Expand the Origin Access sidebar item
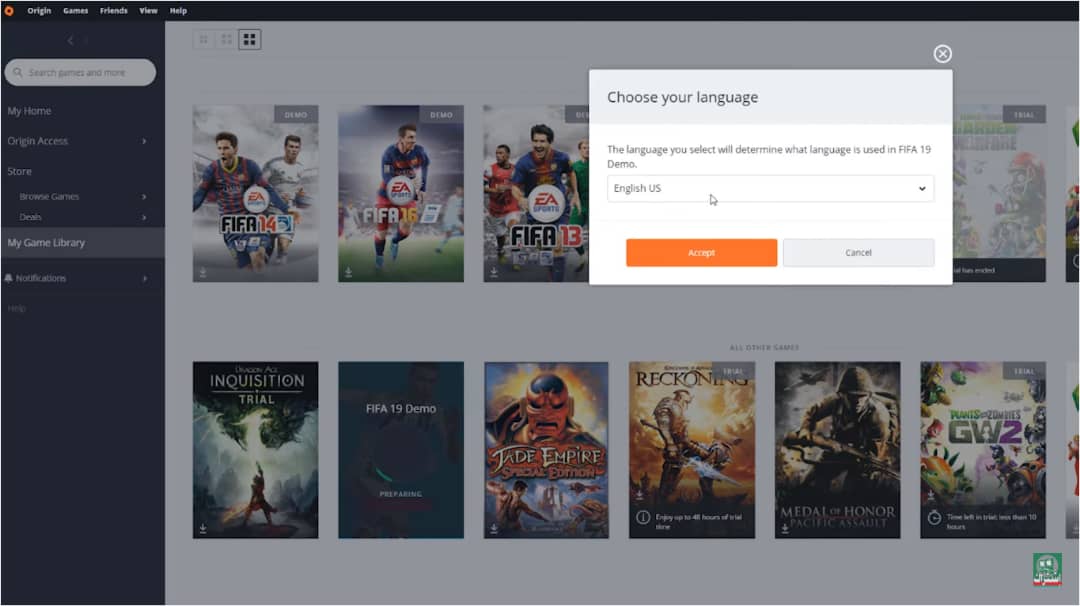The height and width of the screenshot is (606, 1080). pos(143,141)
